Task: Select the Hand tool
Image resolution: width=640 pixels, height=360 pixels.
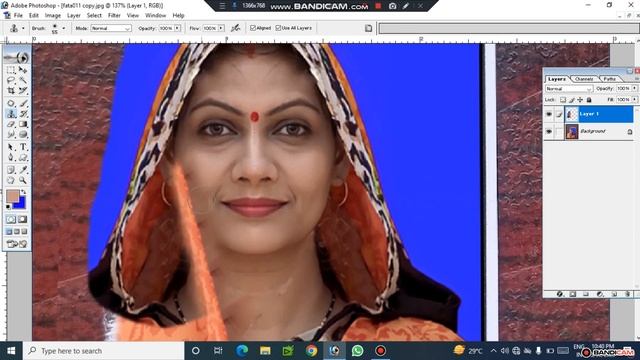Action: tap(11, 180)
